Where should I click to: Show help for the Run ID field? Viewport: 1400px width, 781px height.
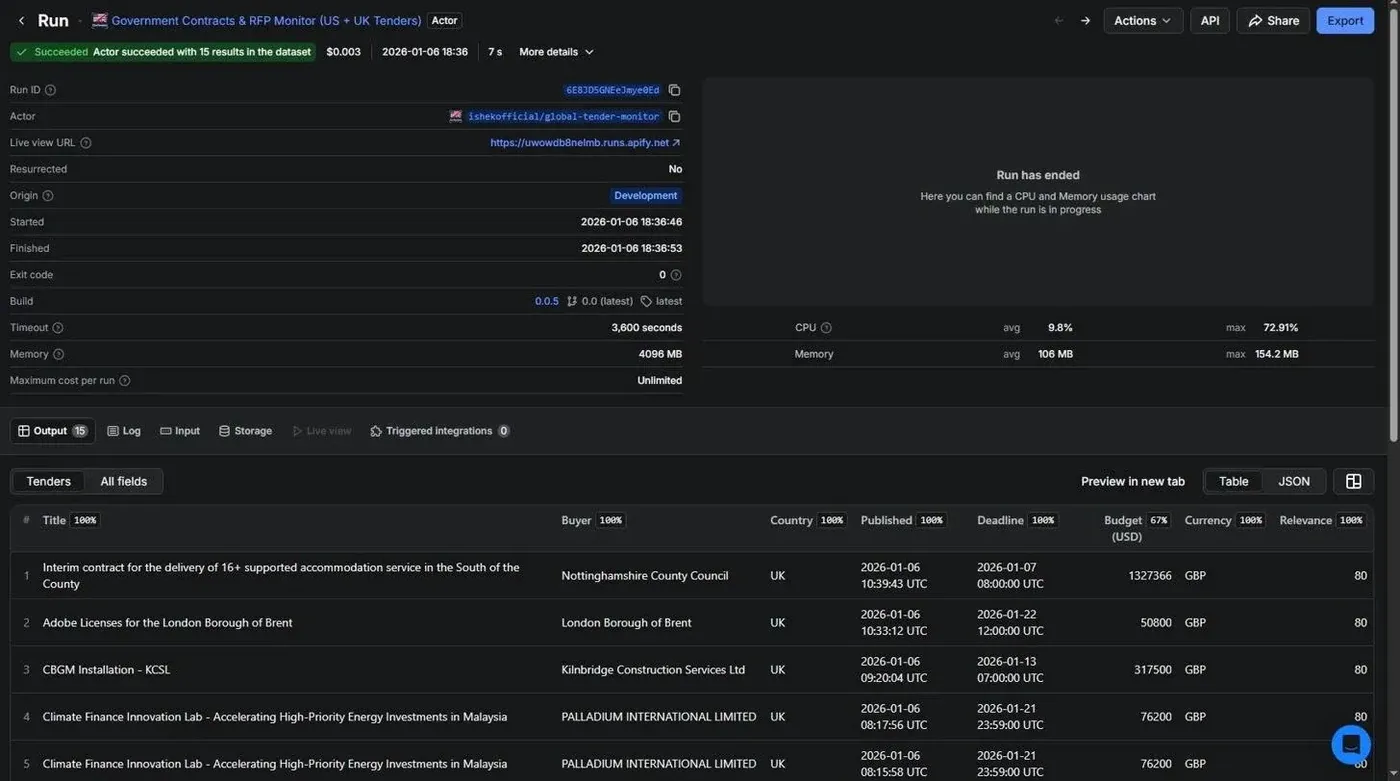tap(50, 90)
